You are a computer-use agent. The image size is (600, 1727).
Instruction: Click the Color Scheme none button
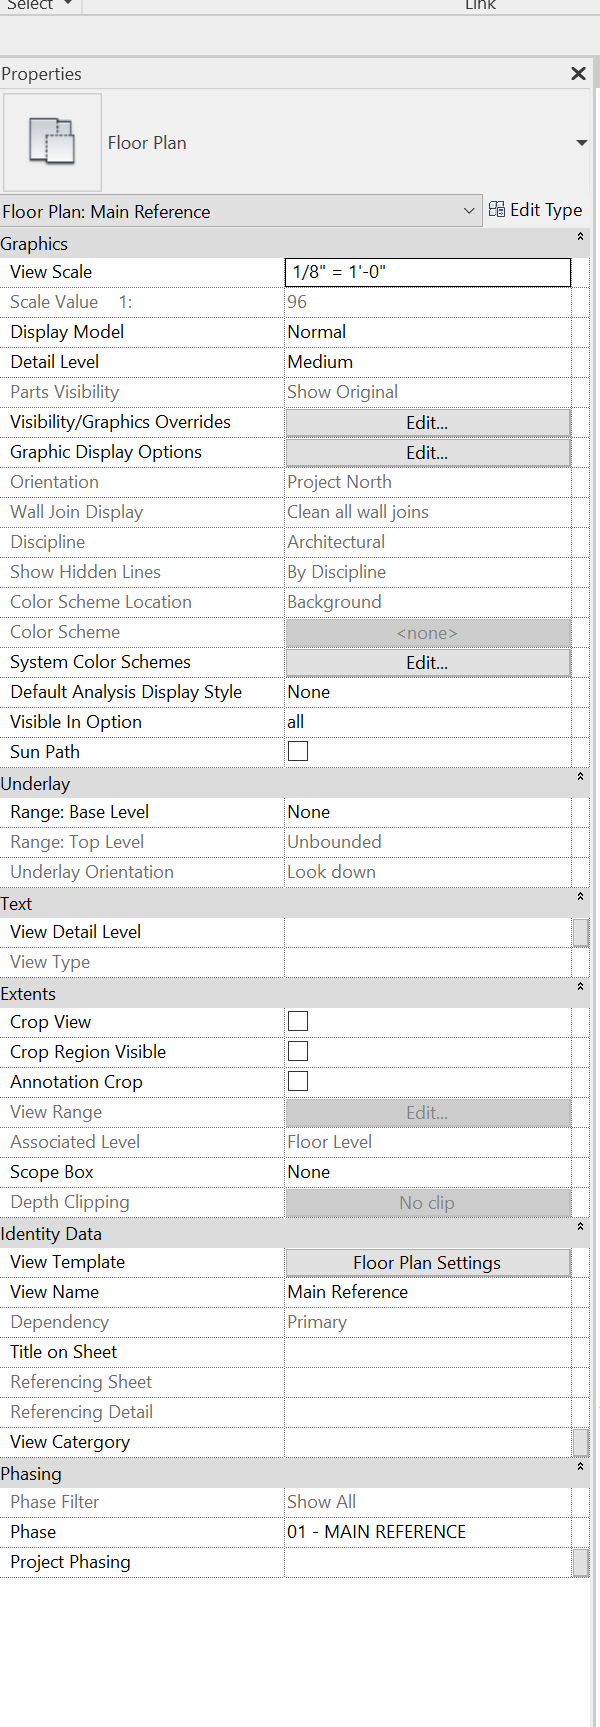click(x=427, y=631)
